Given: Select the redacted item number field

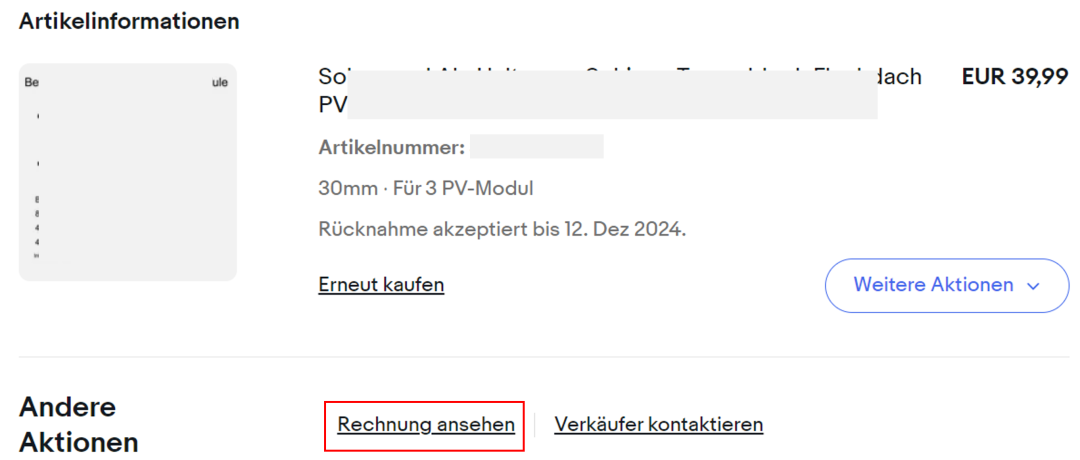Looking at the screenshot, I should point(537,148).
